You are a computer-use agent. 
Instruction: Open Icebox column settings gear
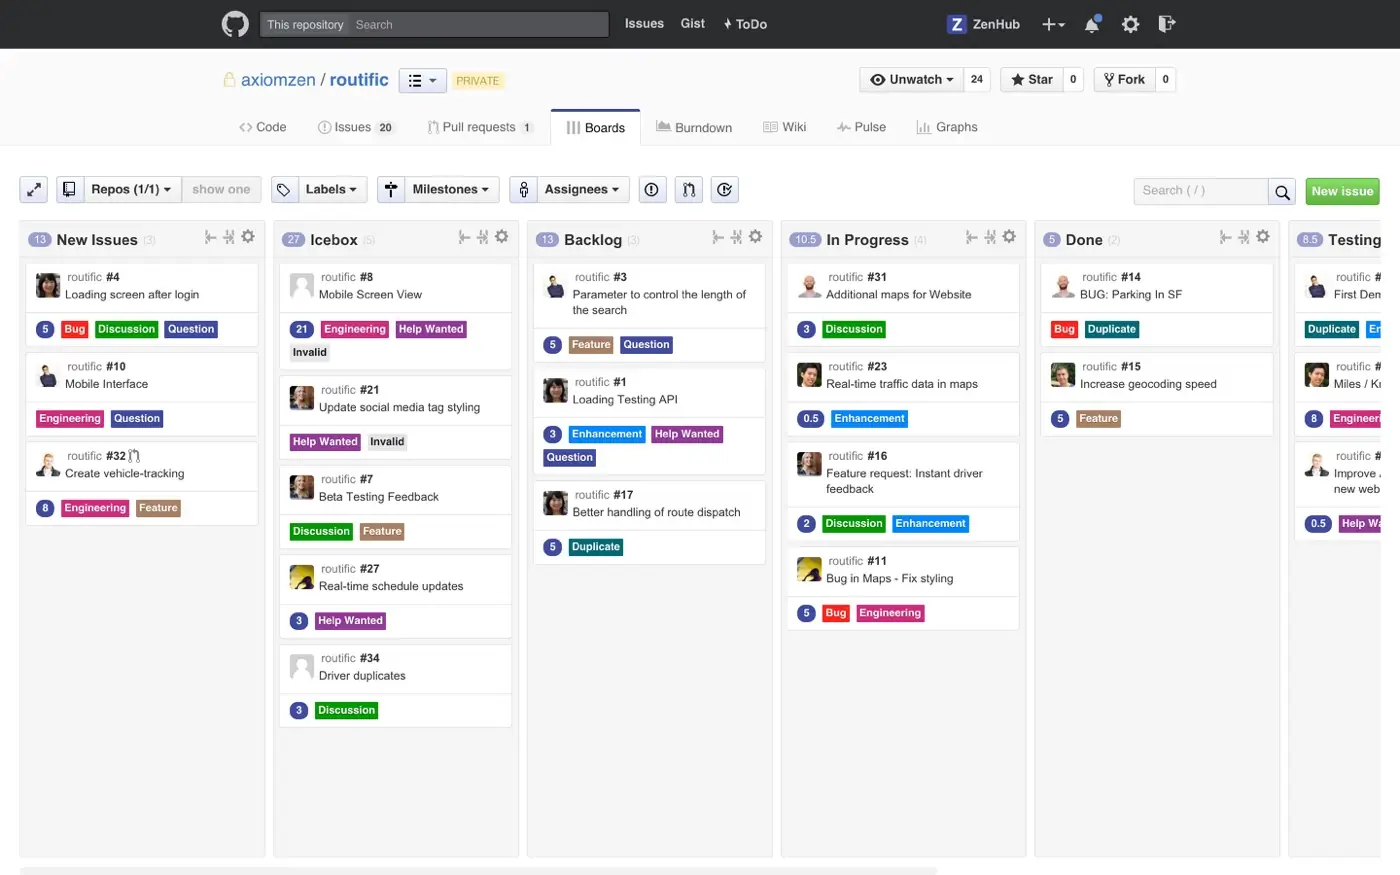502,237
